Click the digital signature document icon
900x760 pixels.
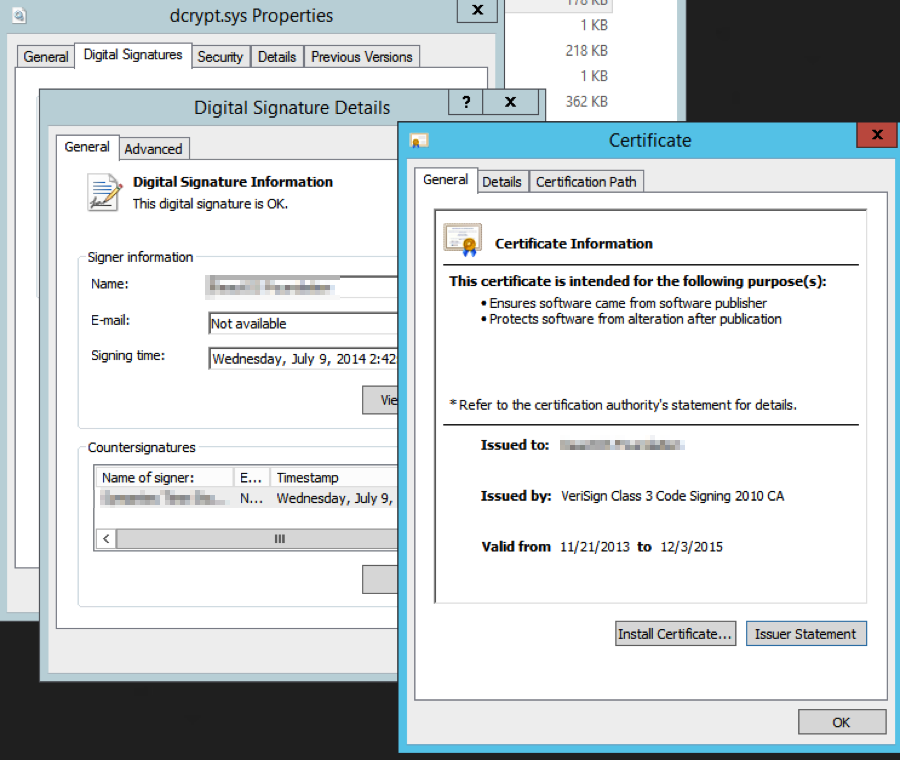point(105,191)
